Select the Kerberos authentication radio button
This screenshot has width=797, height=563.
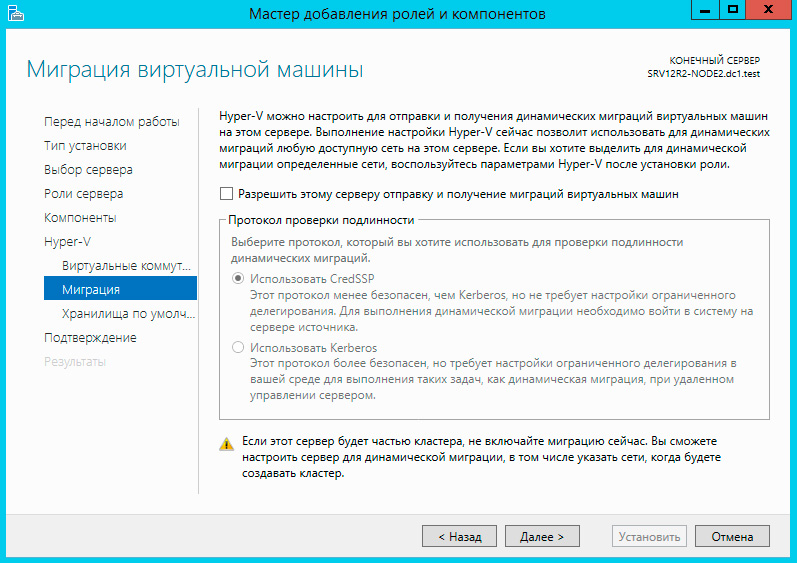pyautogui.click(x=238, y=348)
